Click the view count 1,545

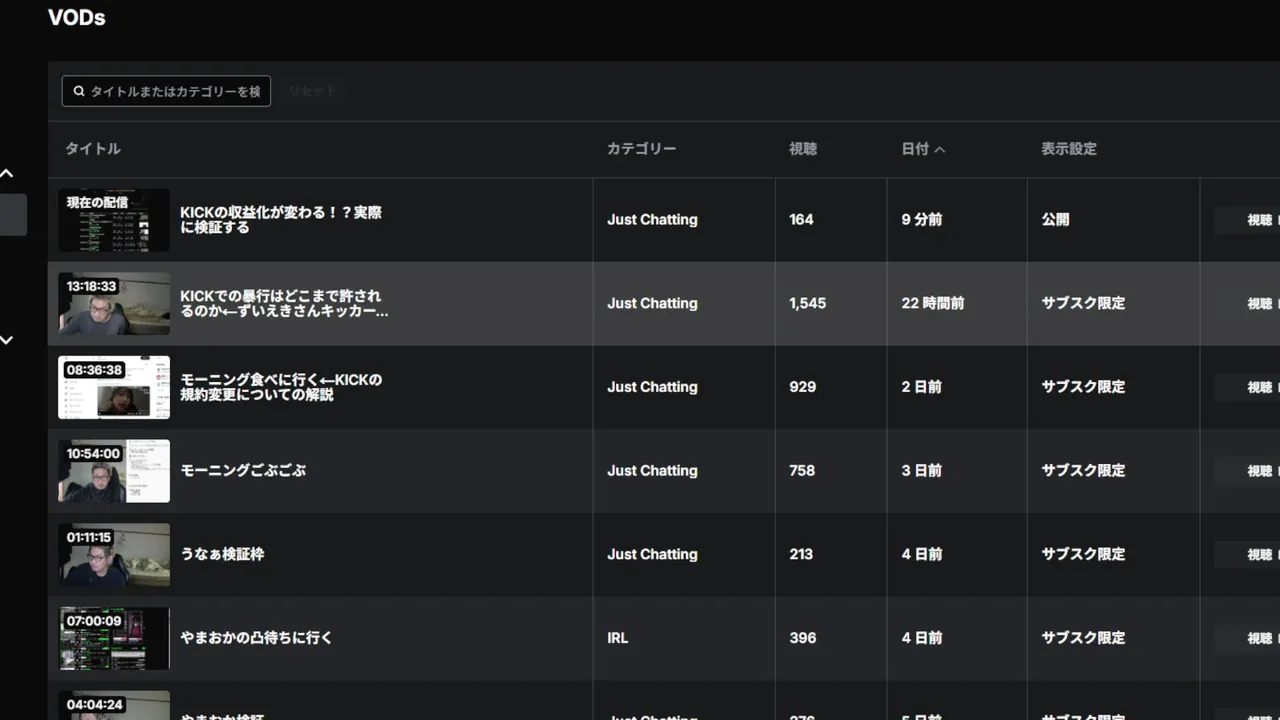tap(807, 303)
